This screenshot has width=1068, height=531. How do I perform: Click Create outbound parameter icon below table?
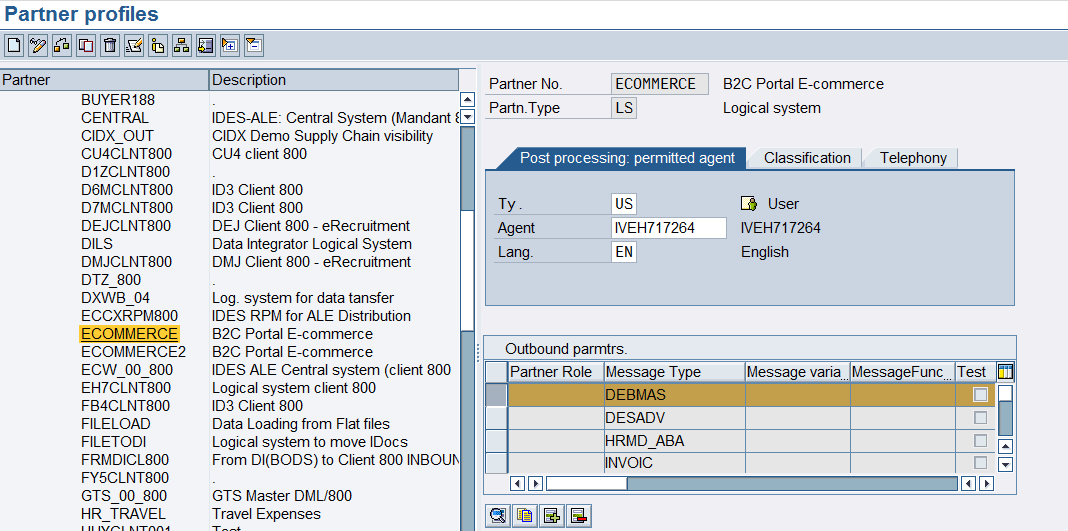point(550,516)
